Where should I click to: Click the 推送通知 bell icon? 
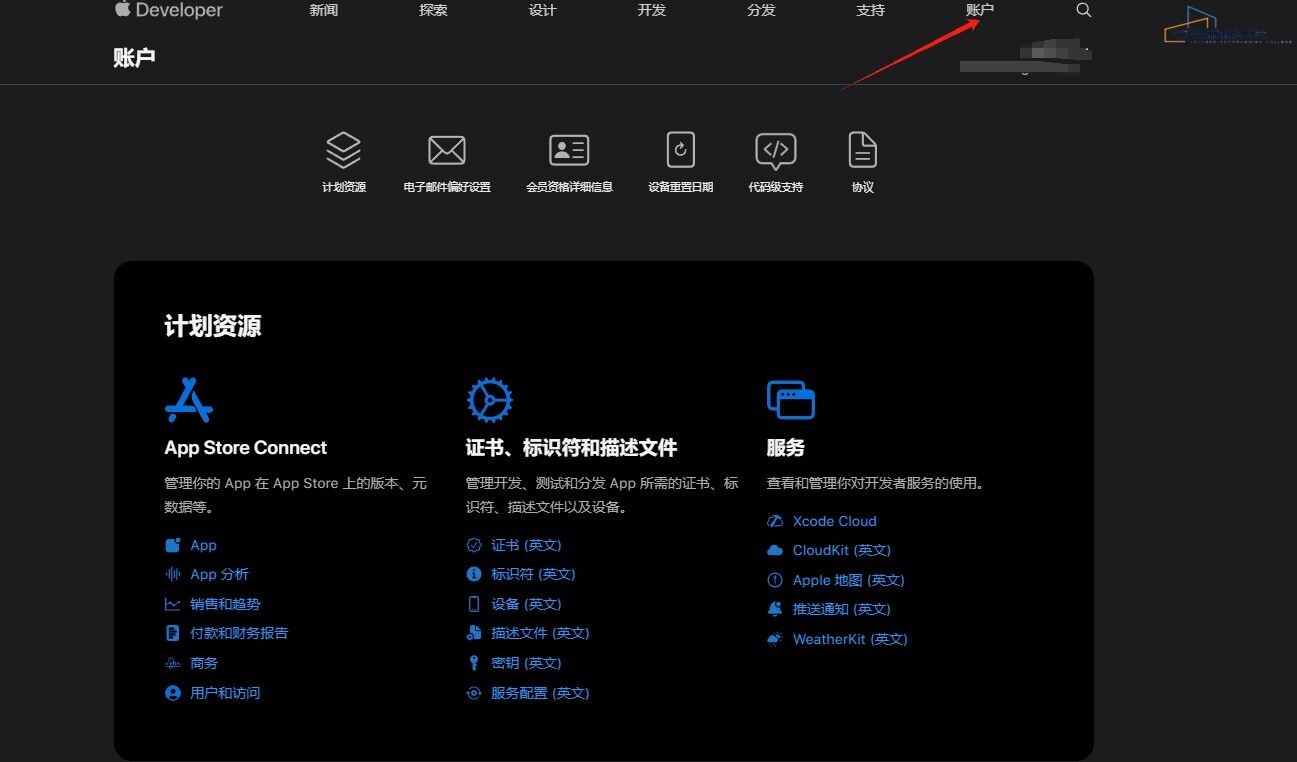pos(775,609)
